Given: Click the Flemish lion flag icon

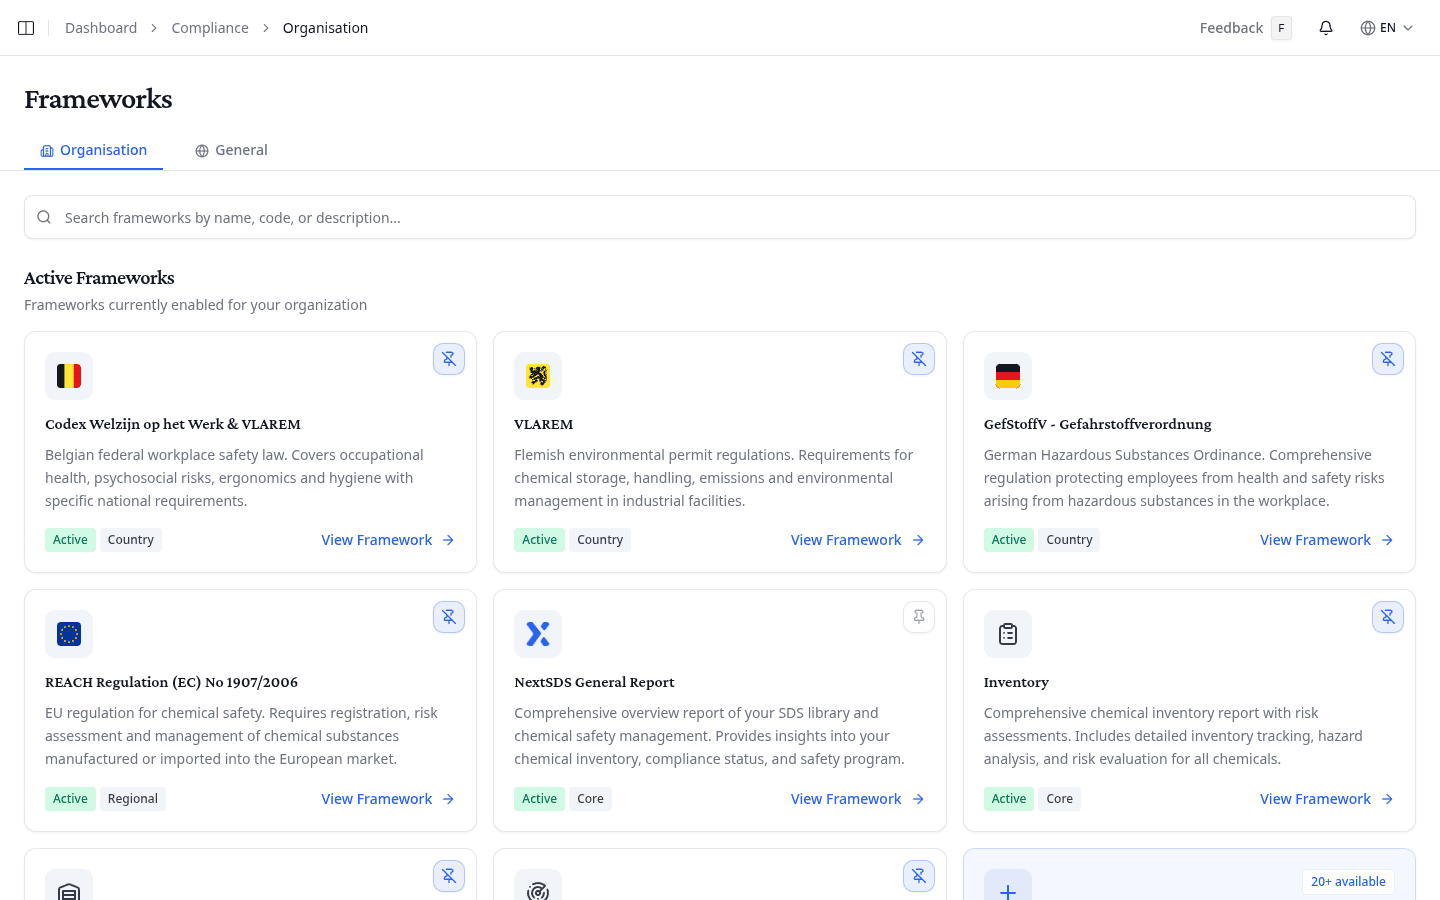Looking at the screenshot, I should coord(538,376).
